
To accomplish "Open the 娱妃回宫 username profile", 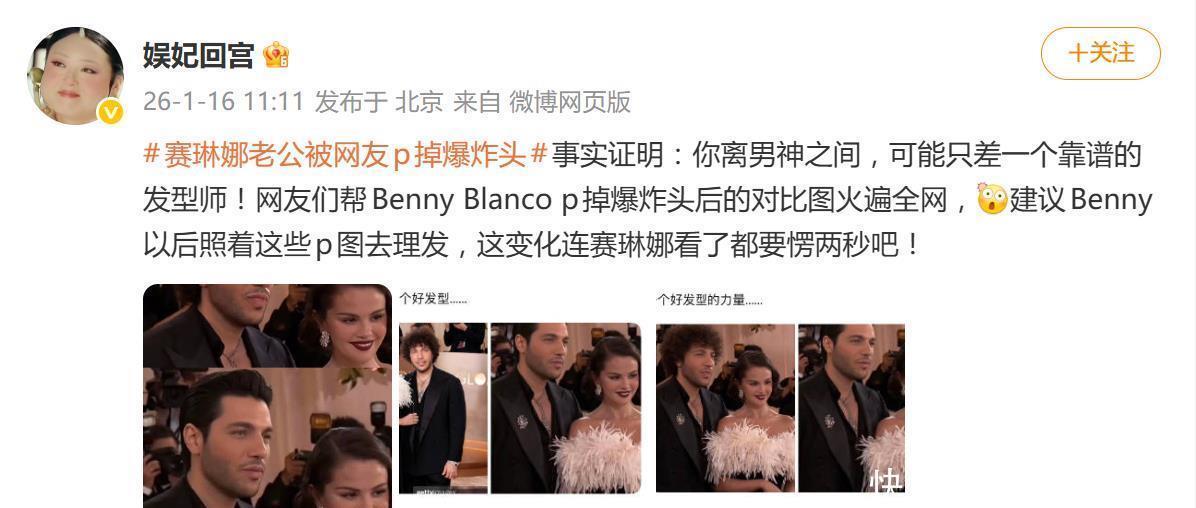I will pyautogui.click(x=198, y=55).
